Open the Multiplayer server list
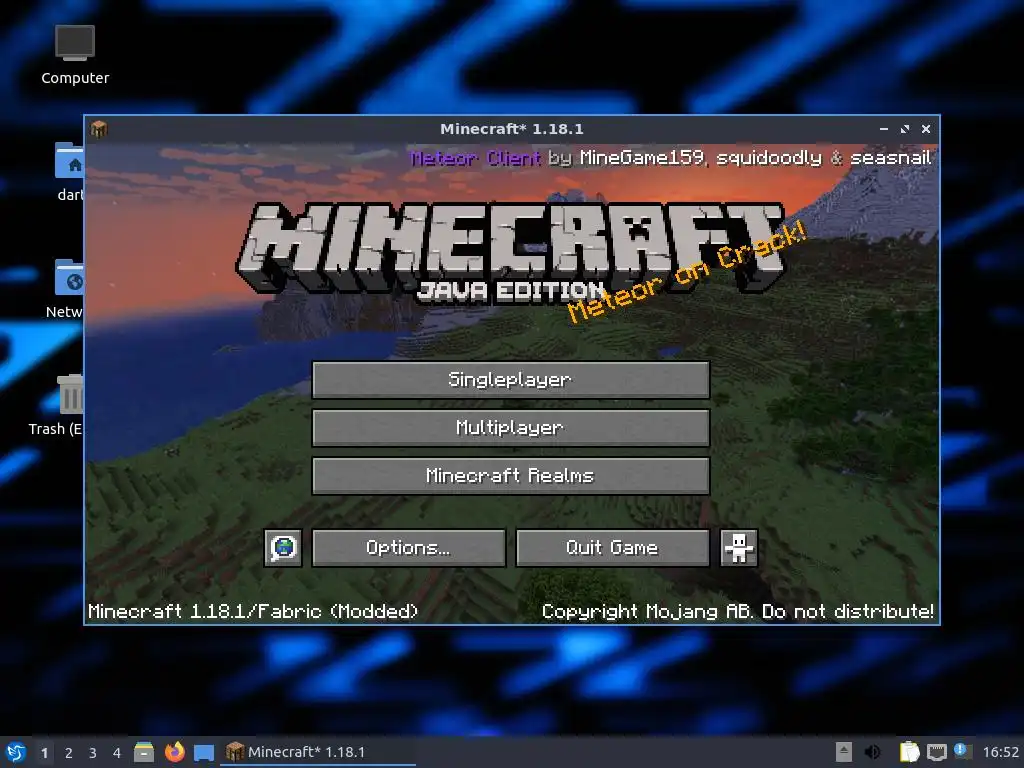Viewport: 1024px width, 768px height. pos(511,428)
